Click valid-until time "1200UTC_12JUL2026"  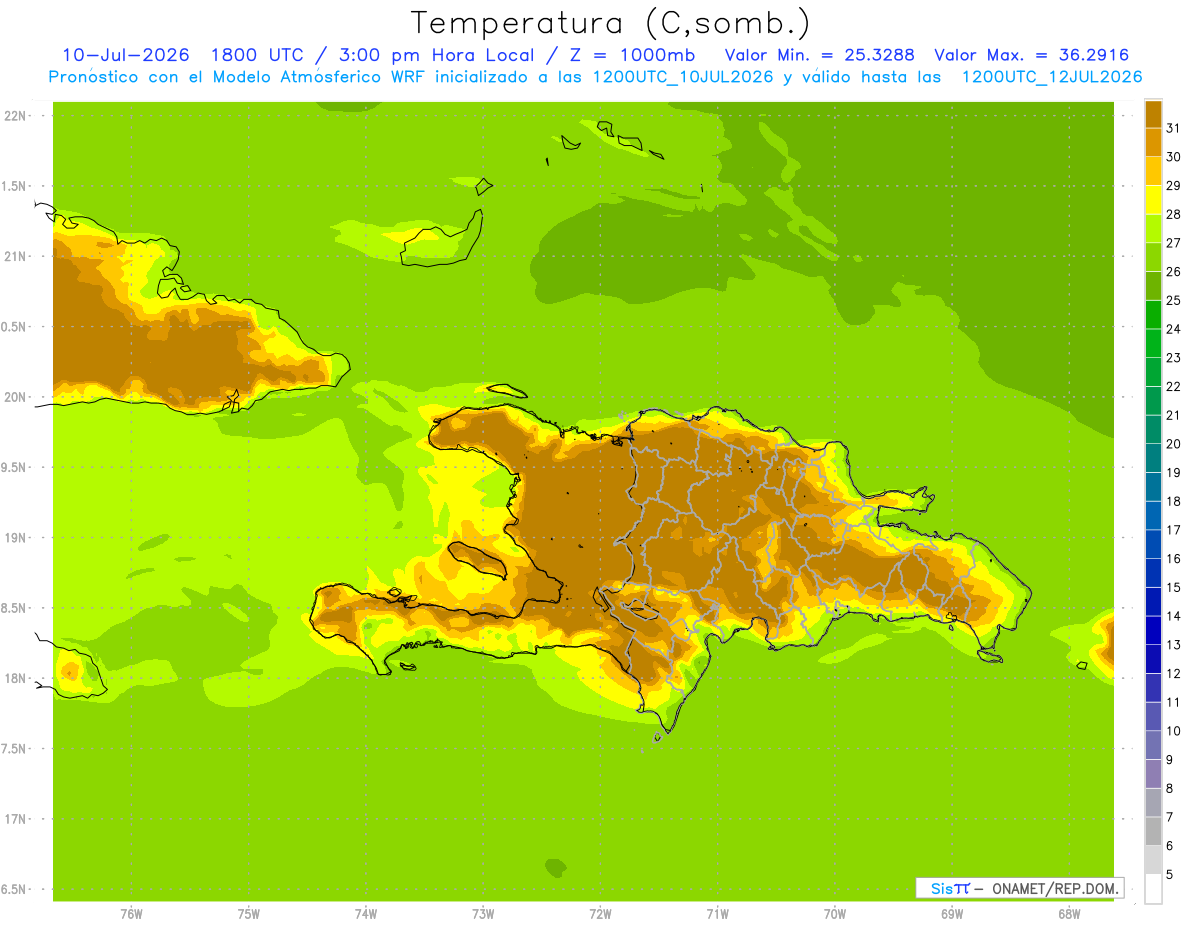click(x=1051, y=77)
